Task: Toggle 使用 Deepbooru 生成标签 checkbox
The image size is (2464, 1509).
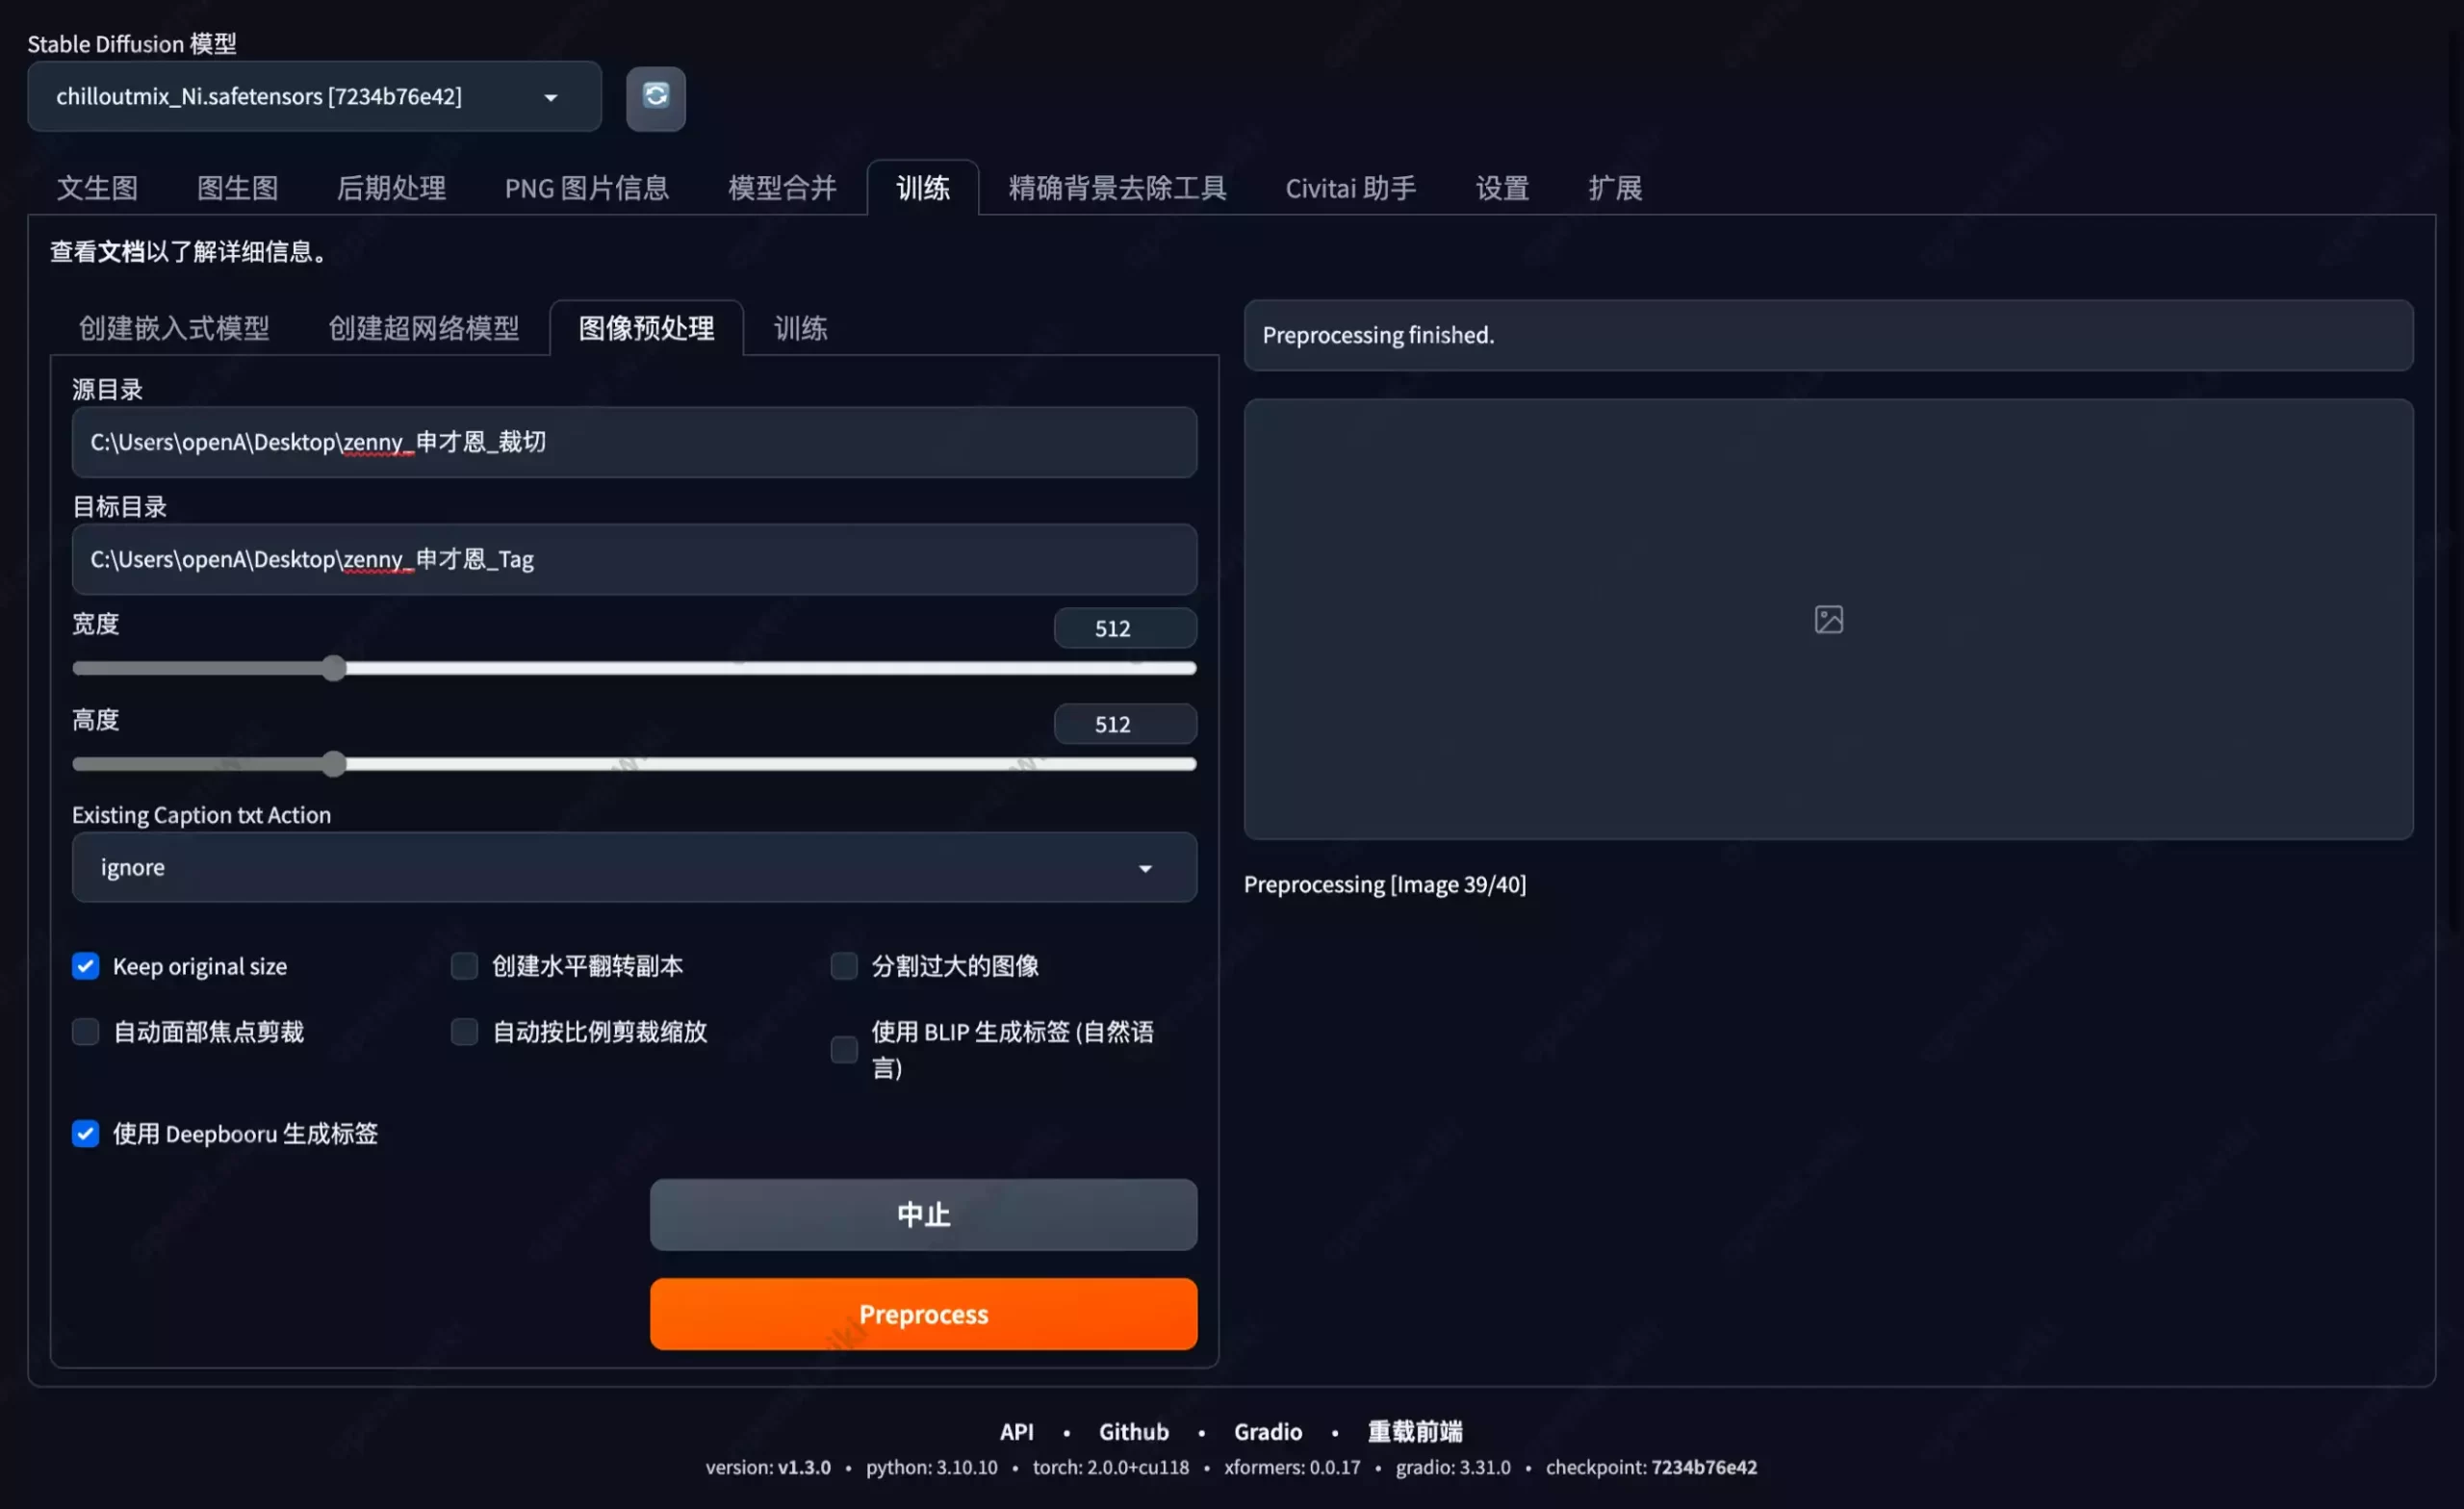Action: tap(86, 1133)
